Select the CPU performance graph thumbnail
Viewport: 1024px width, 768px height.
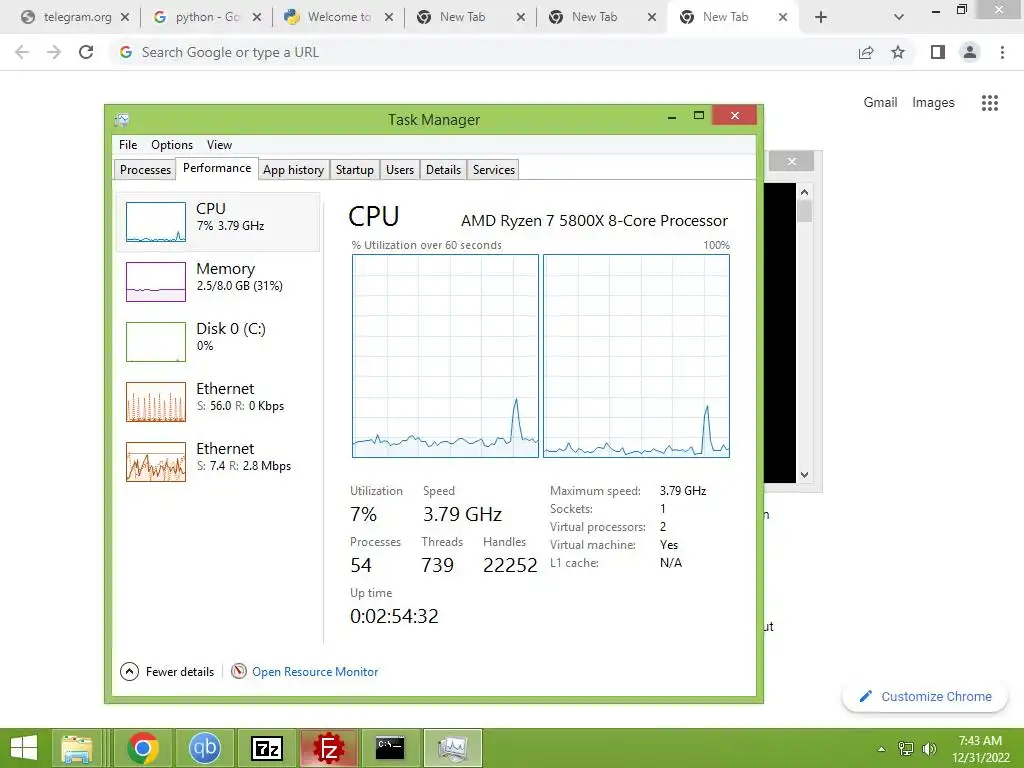point(155,222)
